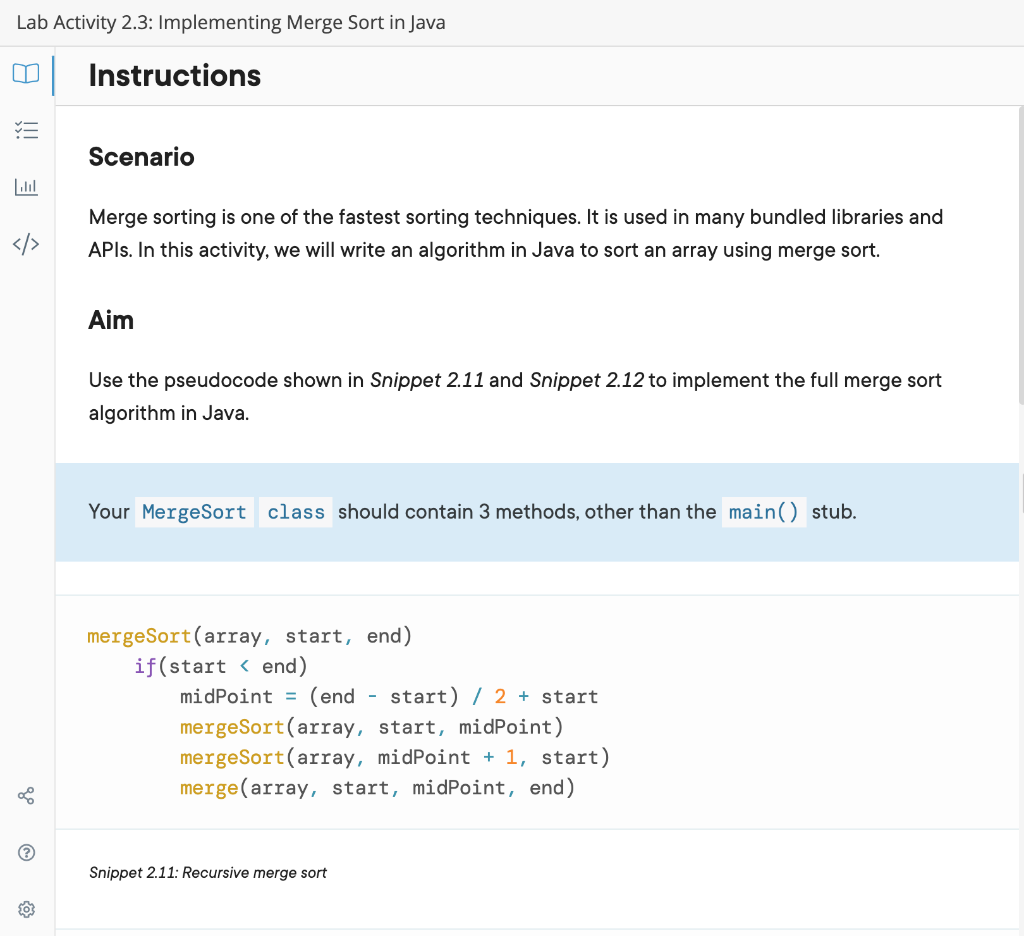The height and width of the screenshot is (936, 1024).
Task: Click the Recursive merge sort snippet caption
Action: (208, 873)
